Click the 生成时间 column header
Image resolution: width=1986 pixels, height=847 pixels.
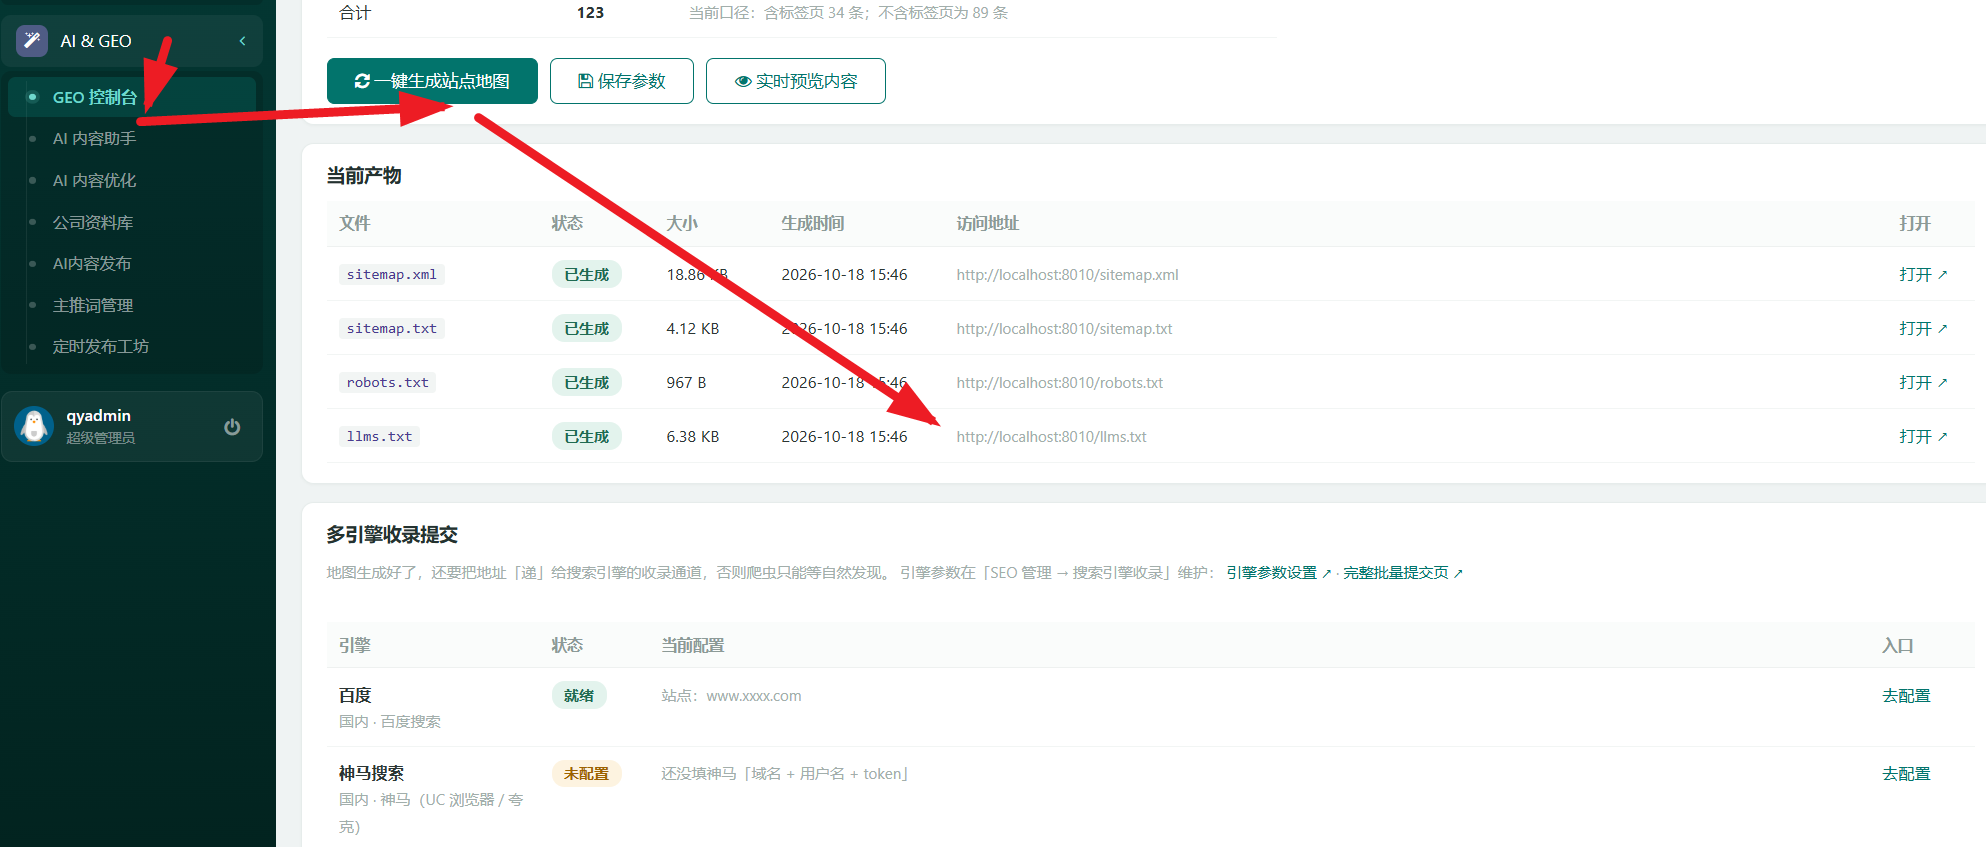[813, 223]
